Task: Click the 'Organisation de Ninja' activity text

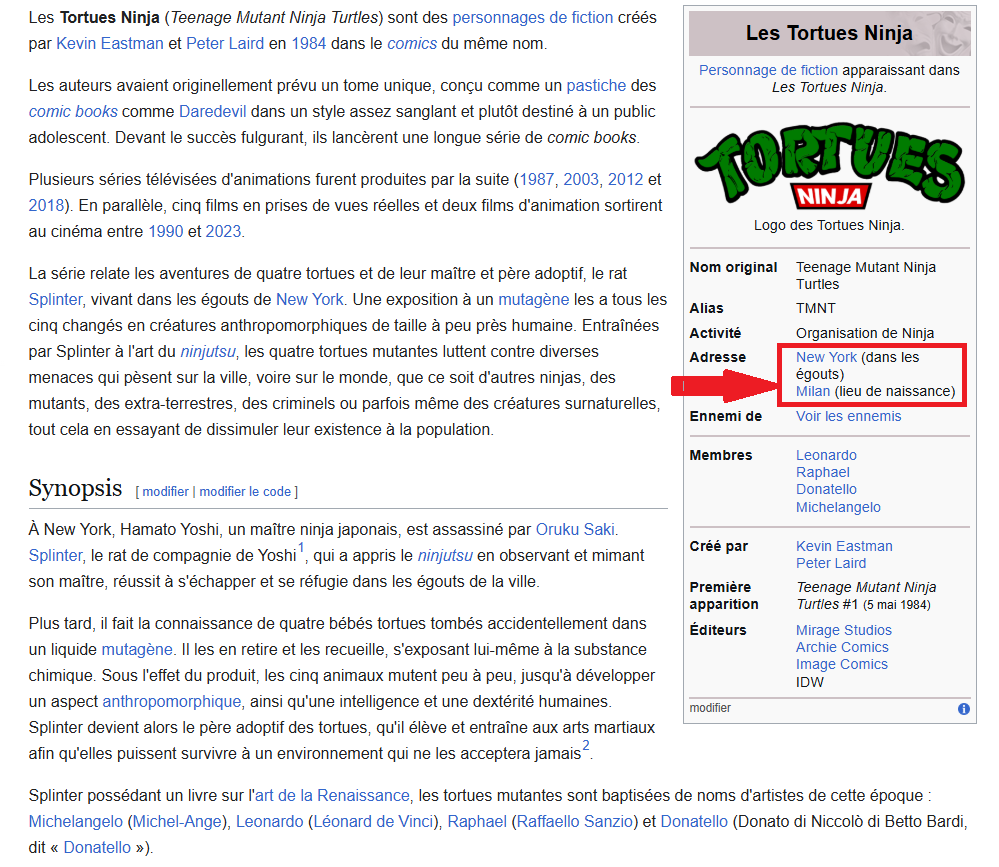Action: pos(865,333)
